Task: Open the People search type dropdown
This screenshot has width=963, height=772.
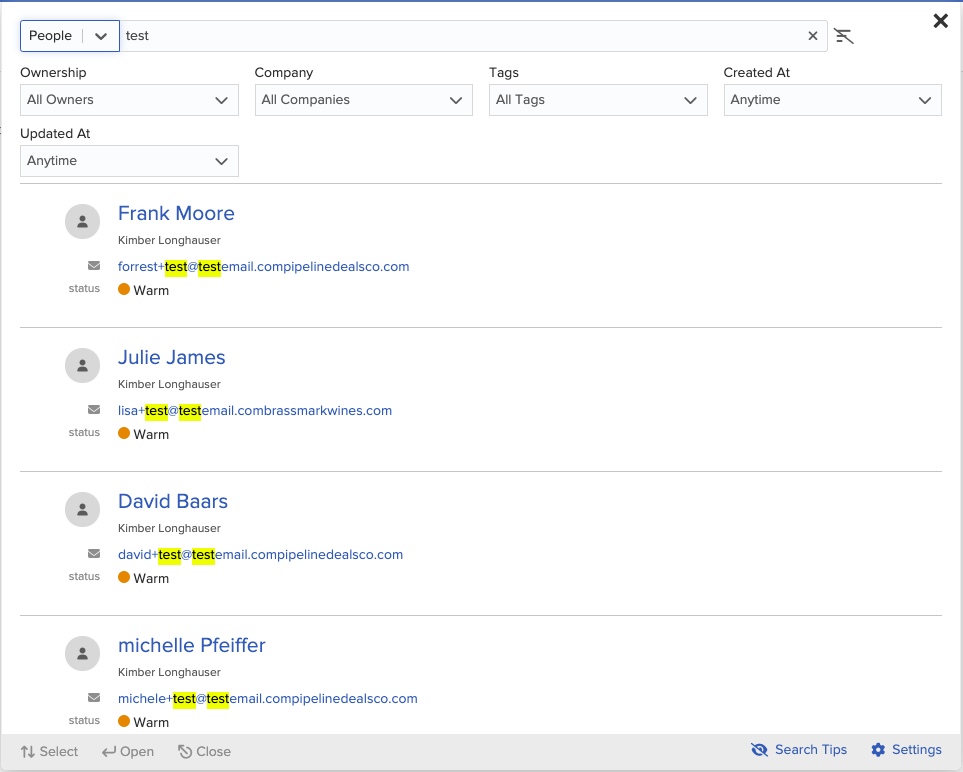Action: [x=70, y=36]
